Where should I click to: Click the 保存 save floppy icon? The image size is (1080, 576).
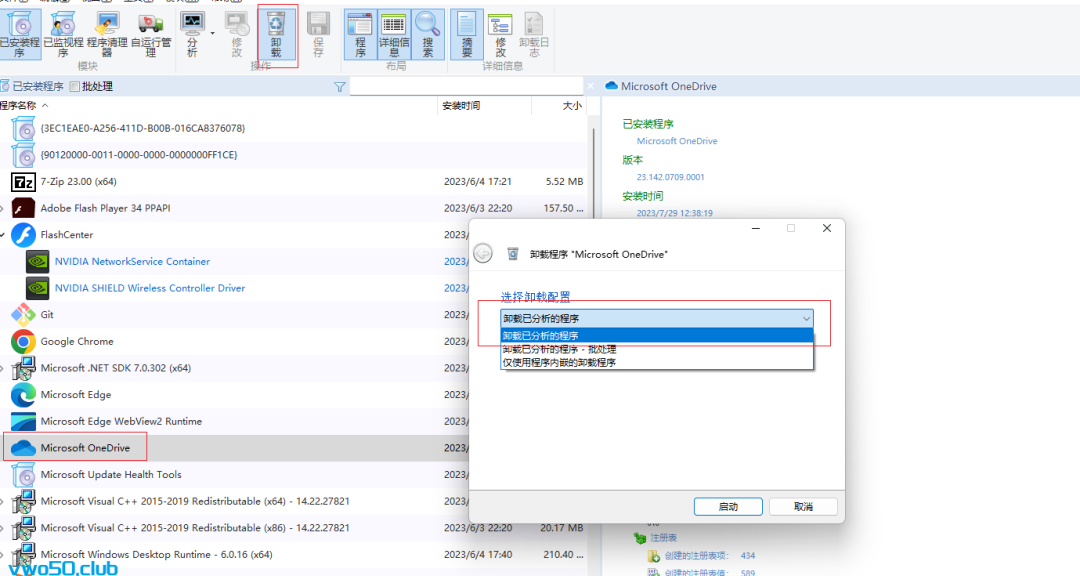pyautogui.click(x=318, y=34)
